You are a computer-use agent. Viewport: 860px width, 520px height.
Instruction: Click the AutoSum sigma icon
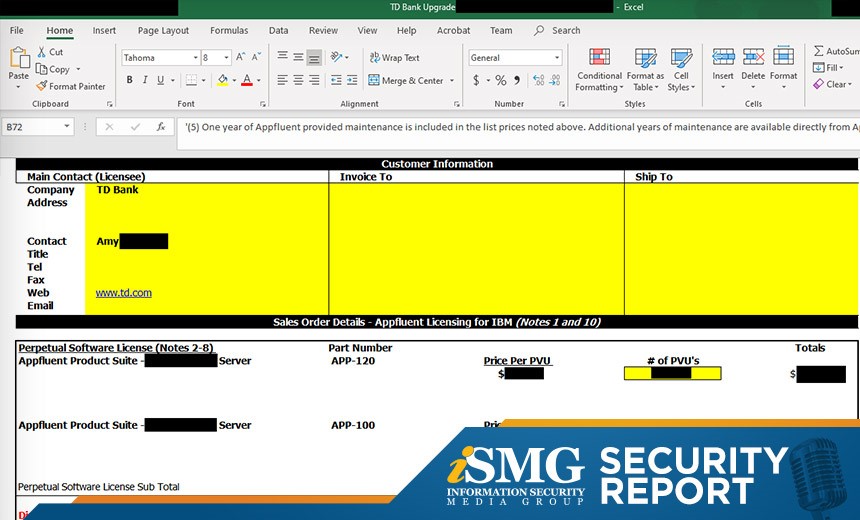tap(819, 51)
